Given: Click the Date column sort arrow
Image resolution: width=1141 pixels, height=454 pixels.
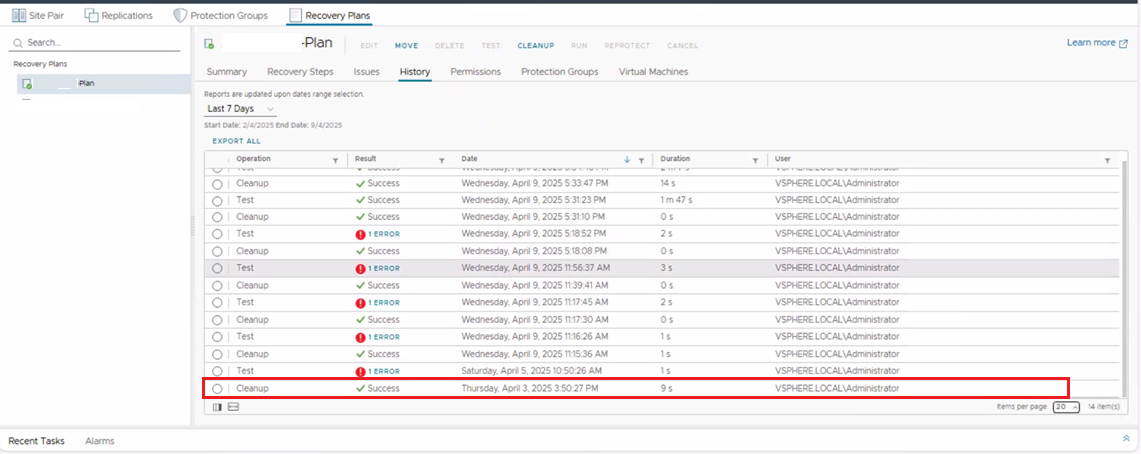Looking at the screenshot, I should 627,160.
